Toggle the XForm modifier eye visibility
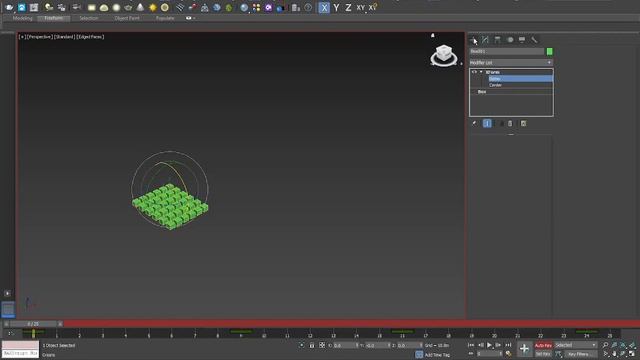Image resolution: width=640 pixels, height=360 pixels. (474, 72)
